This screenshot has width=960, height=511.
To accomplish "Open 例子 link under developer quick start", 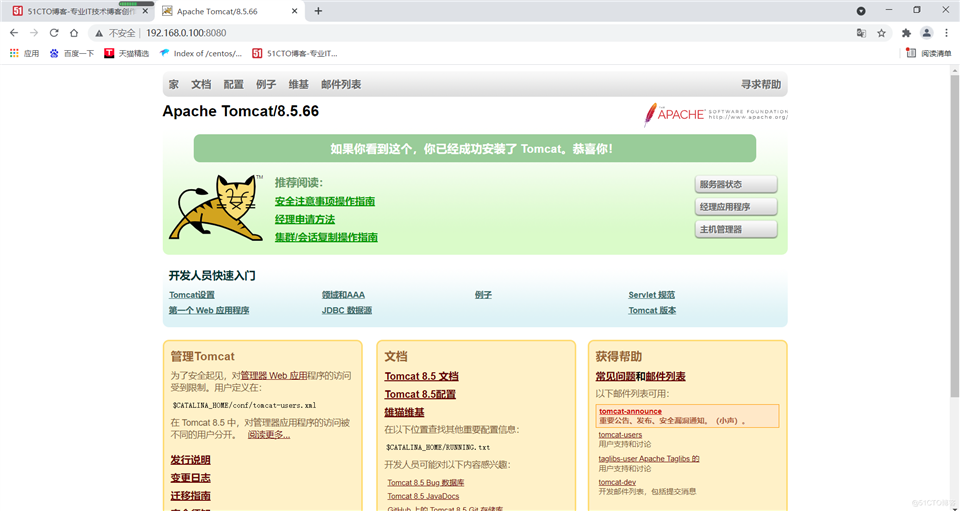I will coord(483,295).
